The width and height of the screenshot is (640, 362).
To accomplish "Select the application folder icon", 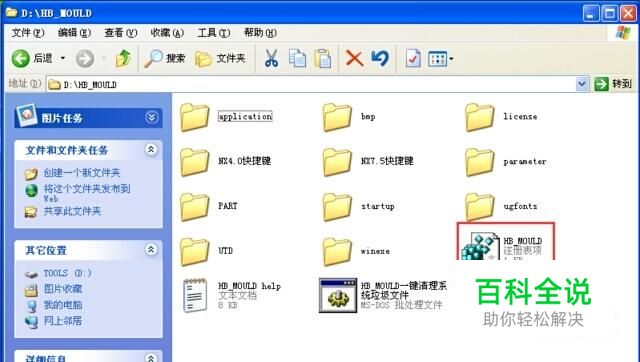I will pyautogui.click(x=194, y=117).
